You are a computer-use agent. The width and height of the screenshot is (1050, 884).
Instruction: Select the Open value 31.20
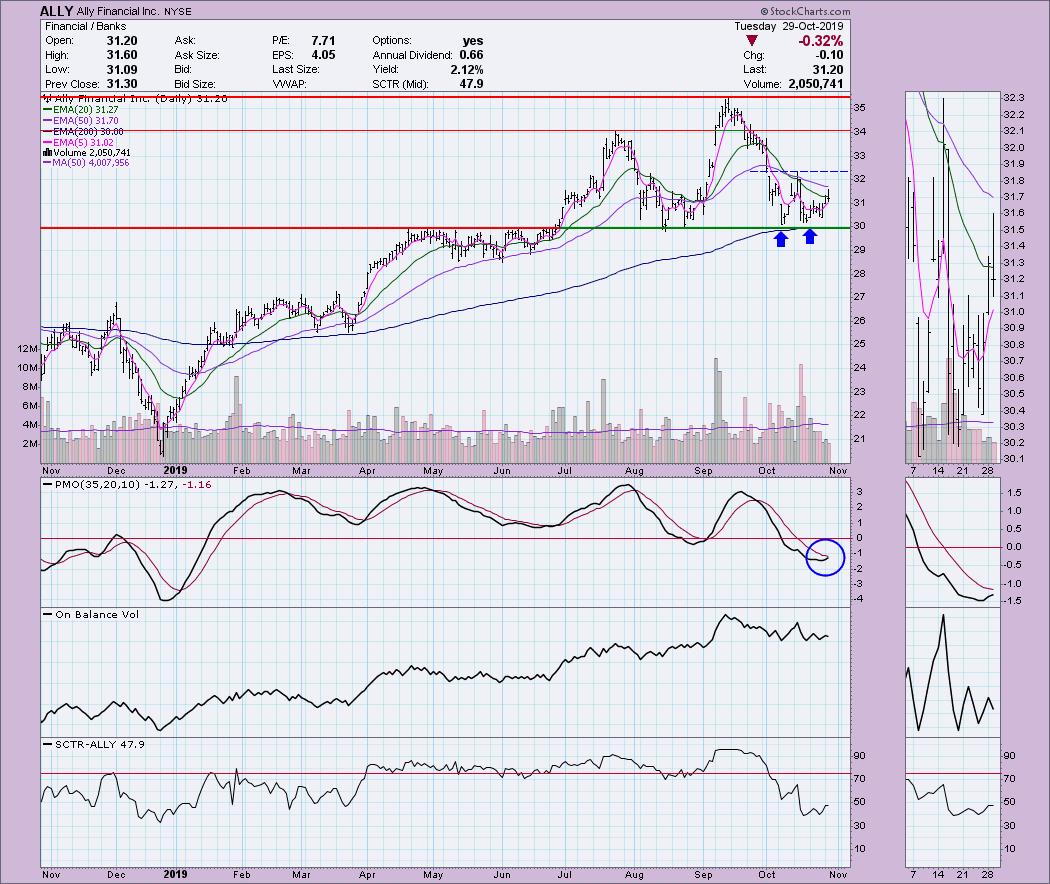(x=122, y=41)
